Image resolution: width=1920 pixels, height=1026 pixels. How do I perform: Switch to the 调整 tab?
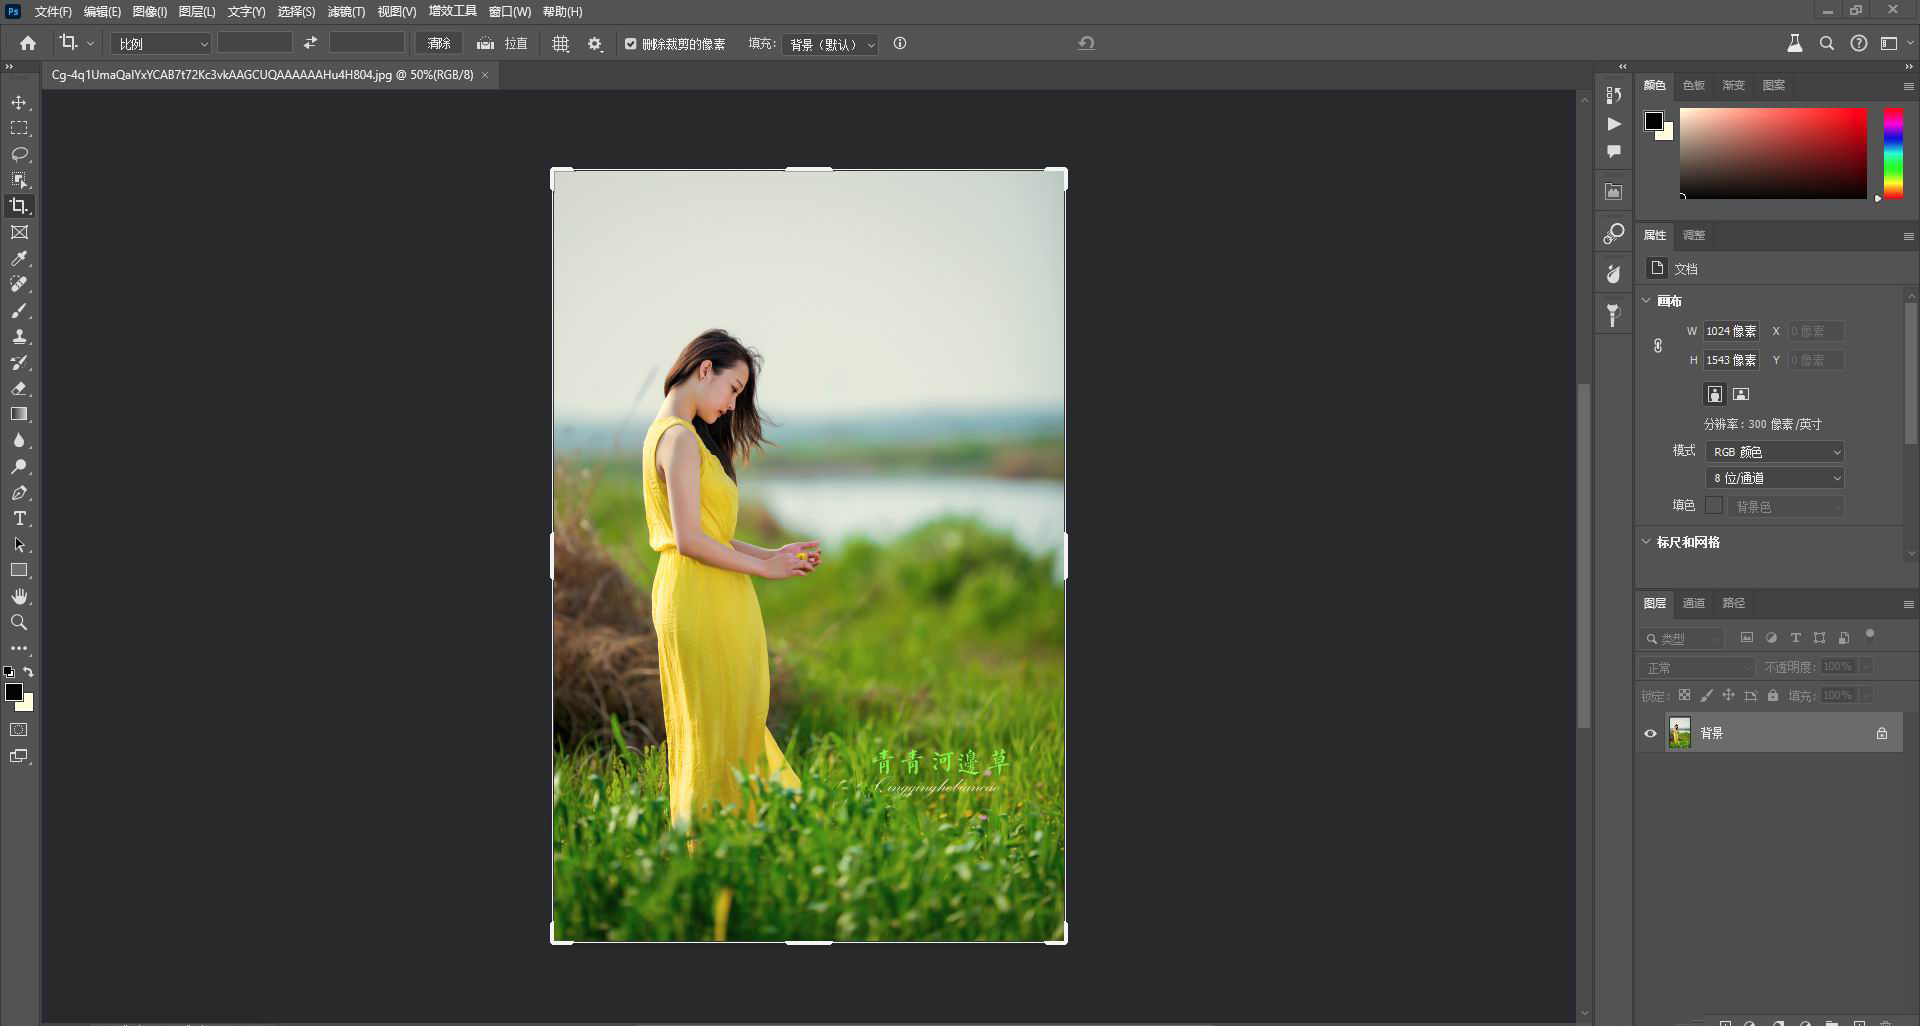coord(1694,236)
